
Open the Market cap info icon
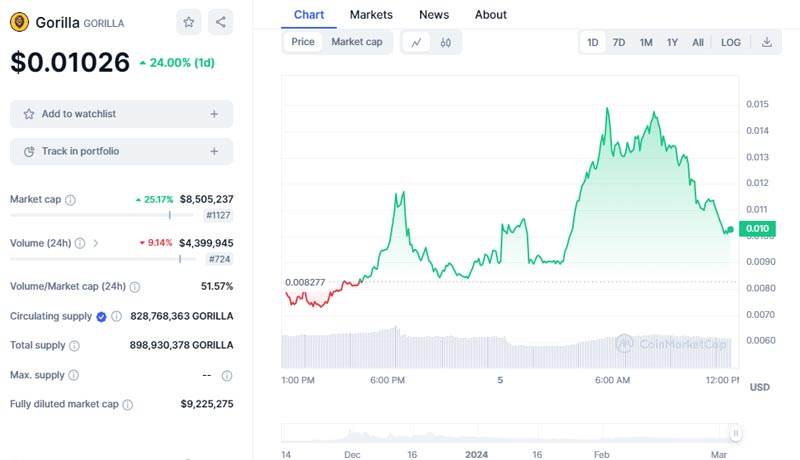coord(70,200)
